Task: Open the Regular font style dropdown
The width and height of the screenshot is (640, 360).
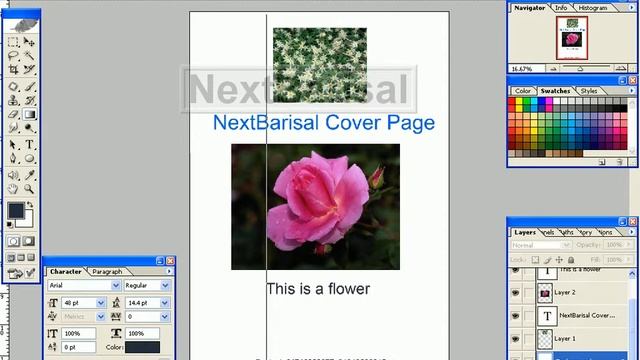Action: pyautogui.click(x=165, y=285)
